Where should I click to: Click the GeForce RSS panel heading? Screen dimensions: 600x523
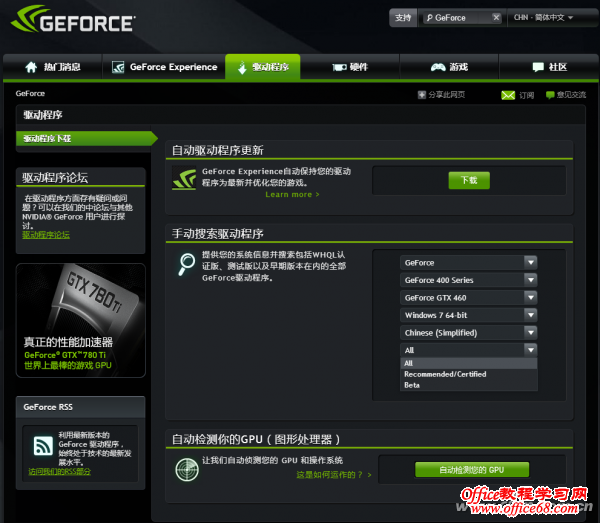point(48,407)
